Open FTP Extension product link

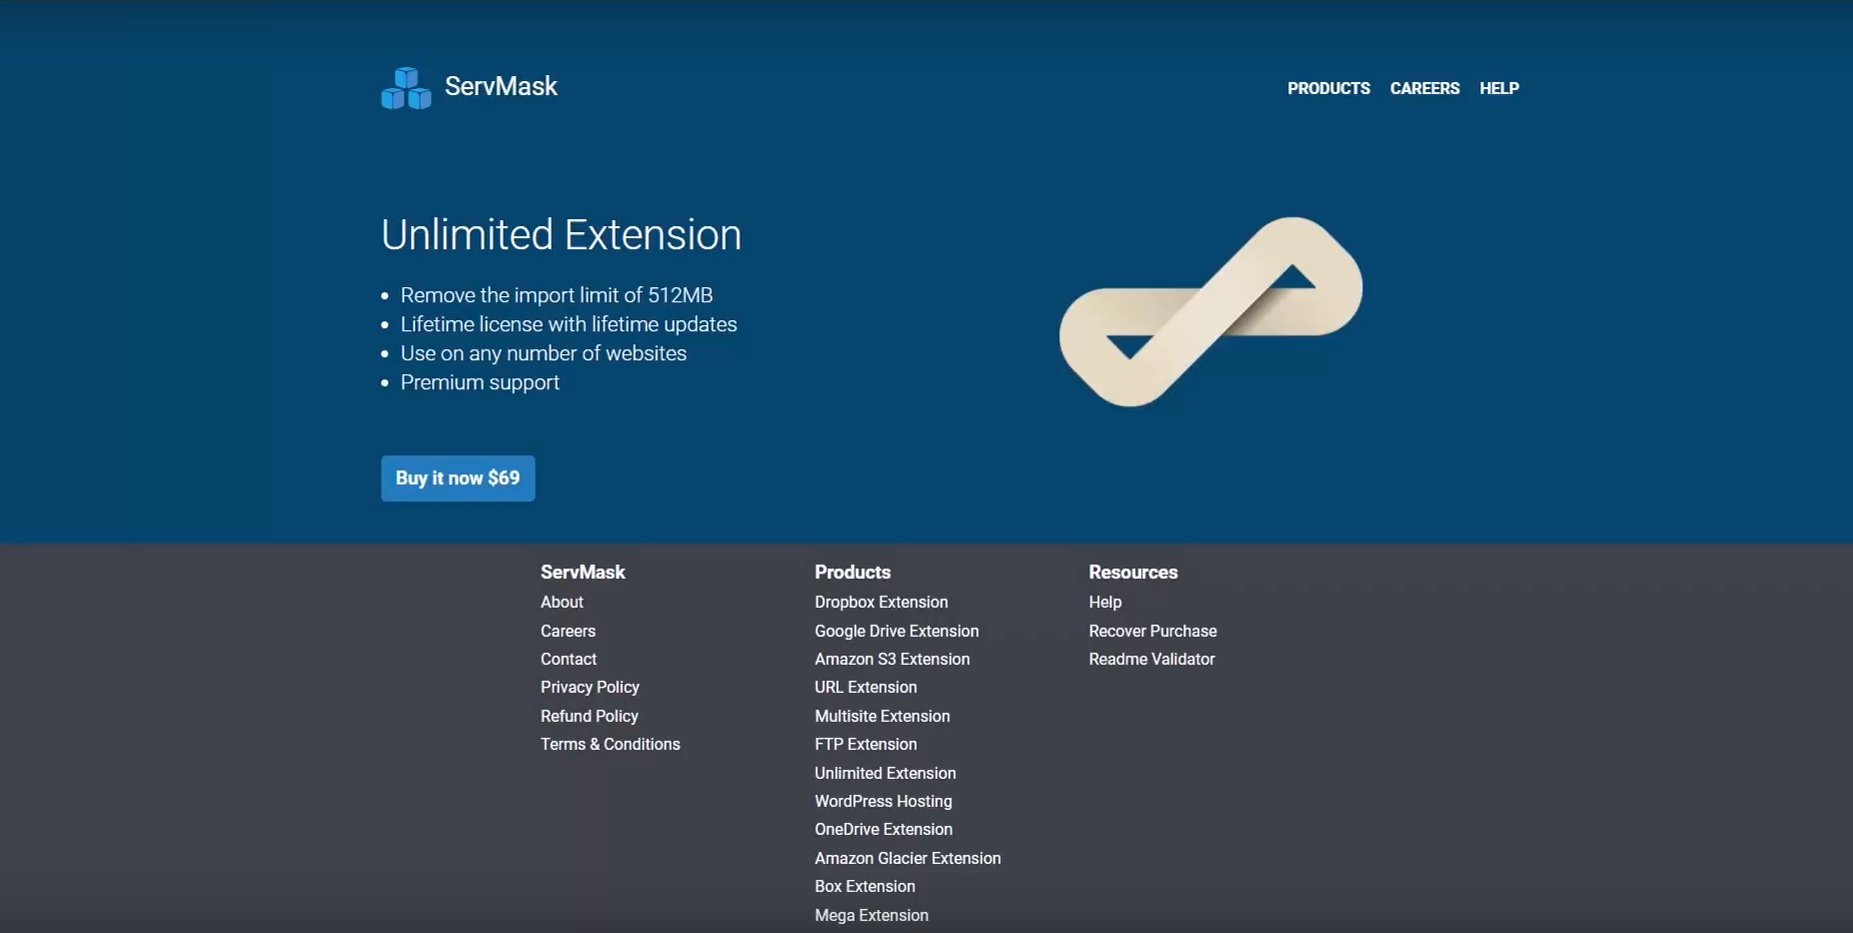(866, 744)
